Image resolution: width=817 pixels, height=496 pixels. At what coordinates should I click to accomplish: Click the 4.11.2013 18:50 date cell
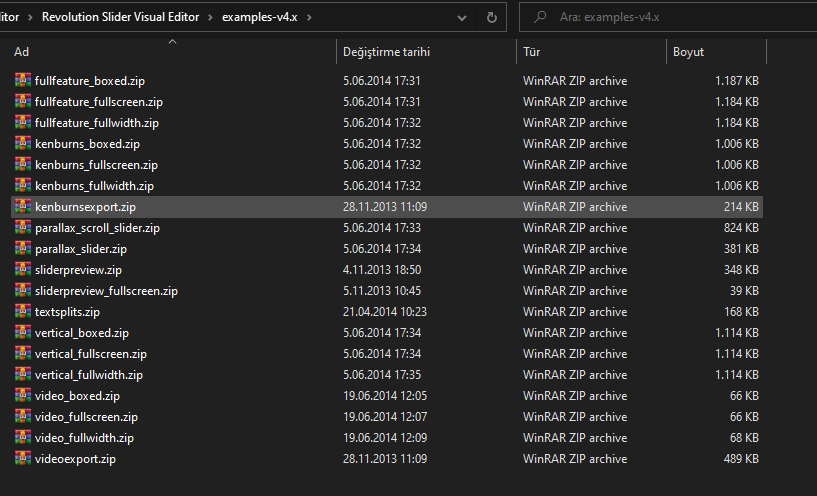(x=381, y=270)
